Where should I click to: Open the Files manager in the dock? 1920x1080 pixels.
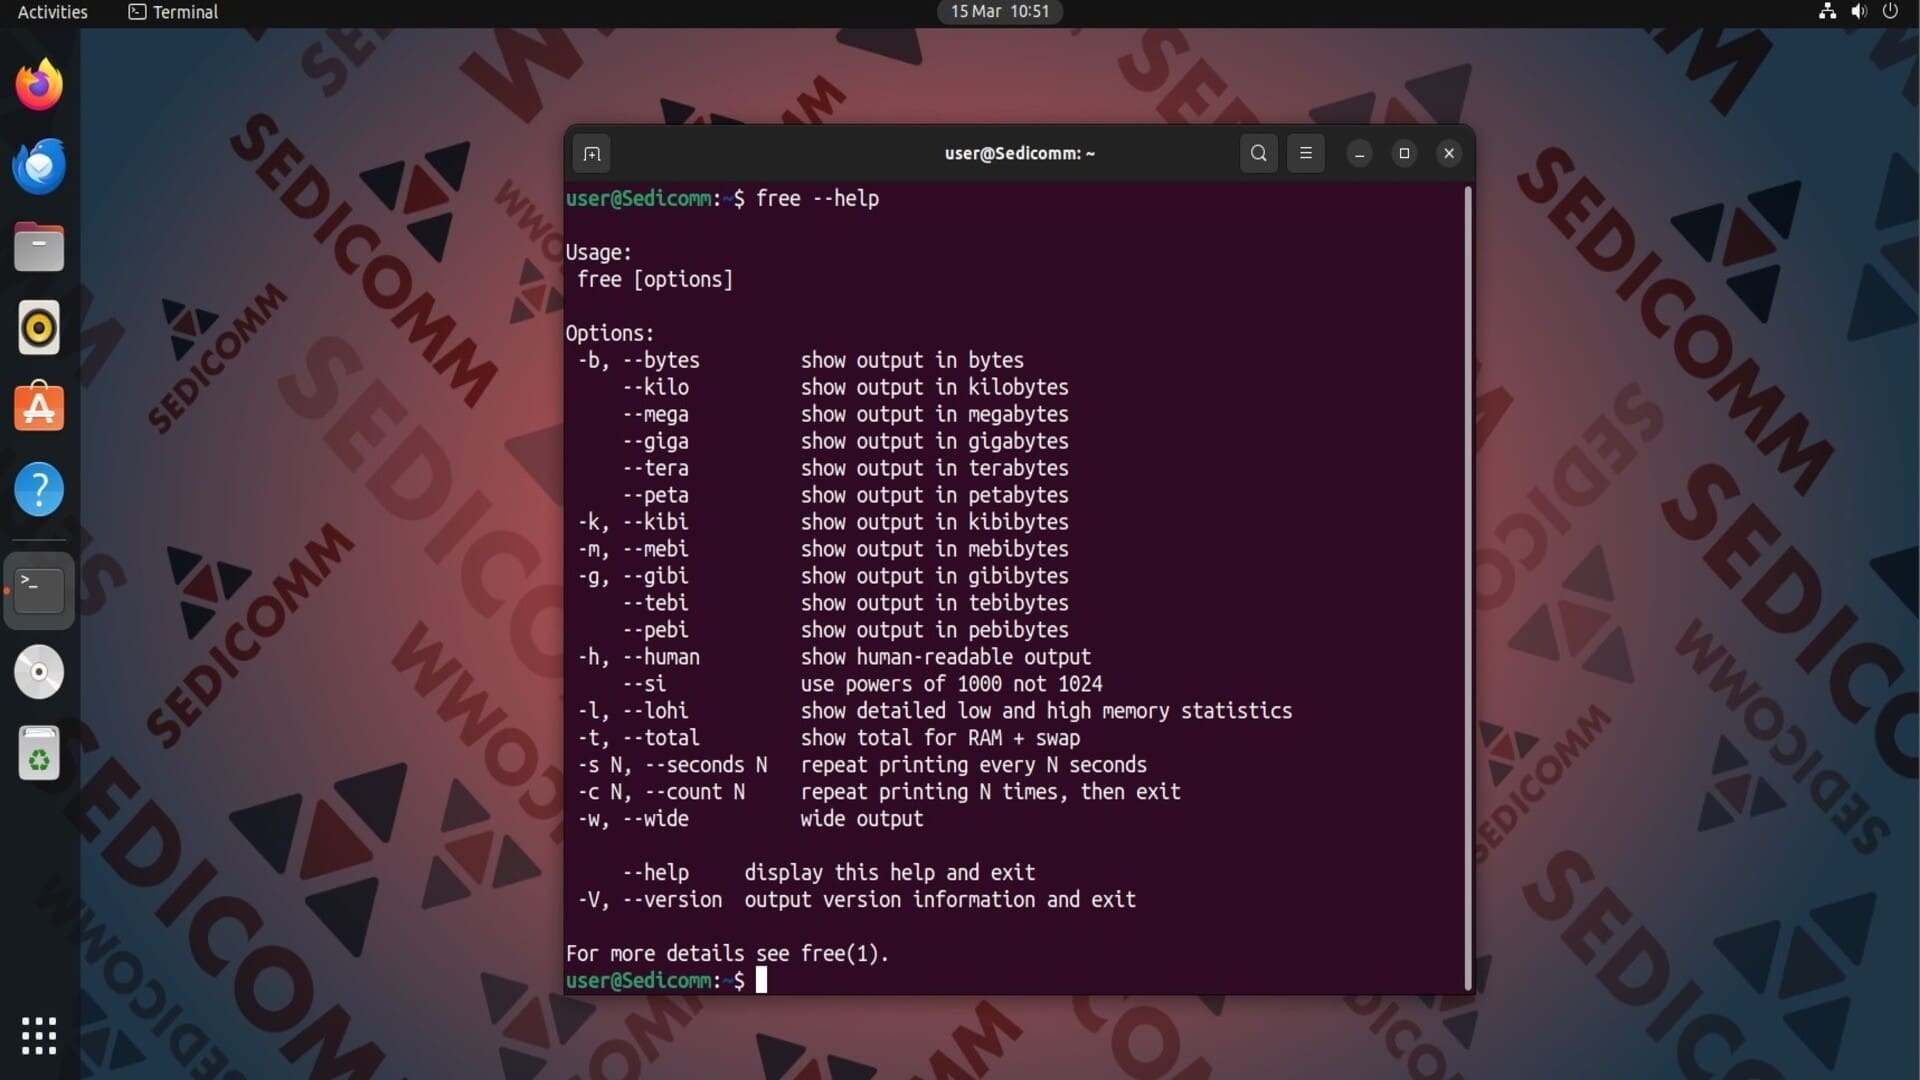point(39,247)
